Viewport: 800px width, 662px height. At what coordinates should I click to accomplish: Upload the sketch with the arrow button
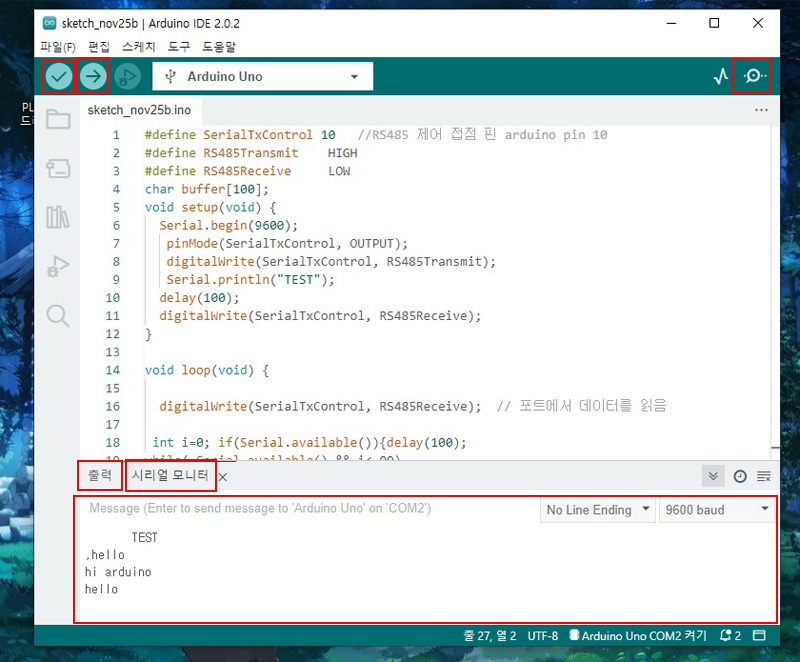click(93, 77)
